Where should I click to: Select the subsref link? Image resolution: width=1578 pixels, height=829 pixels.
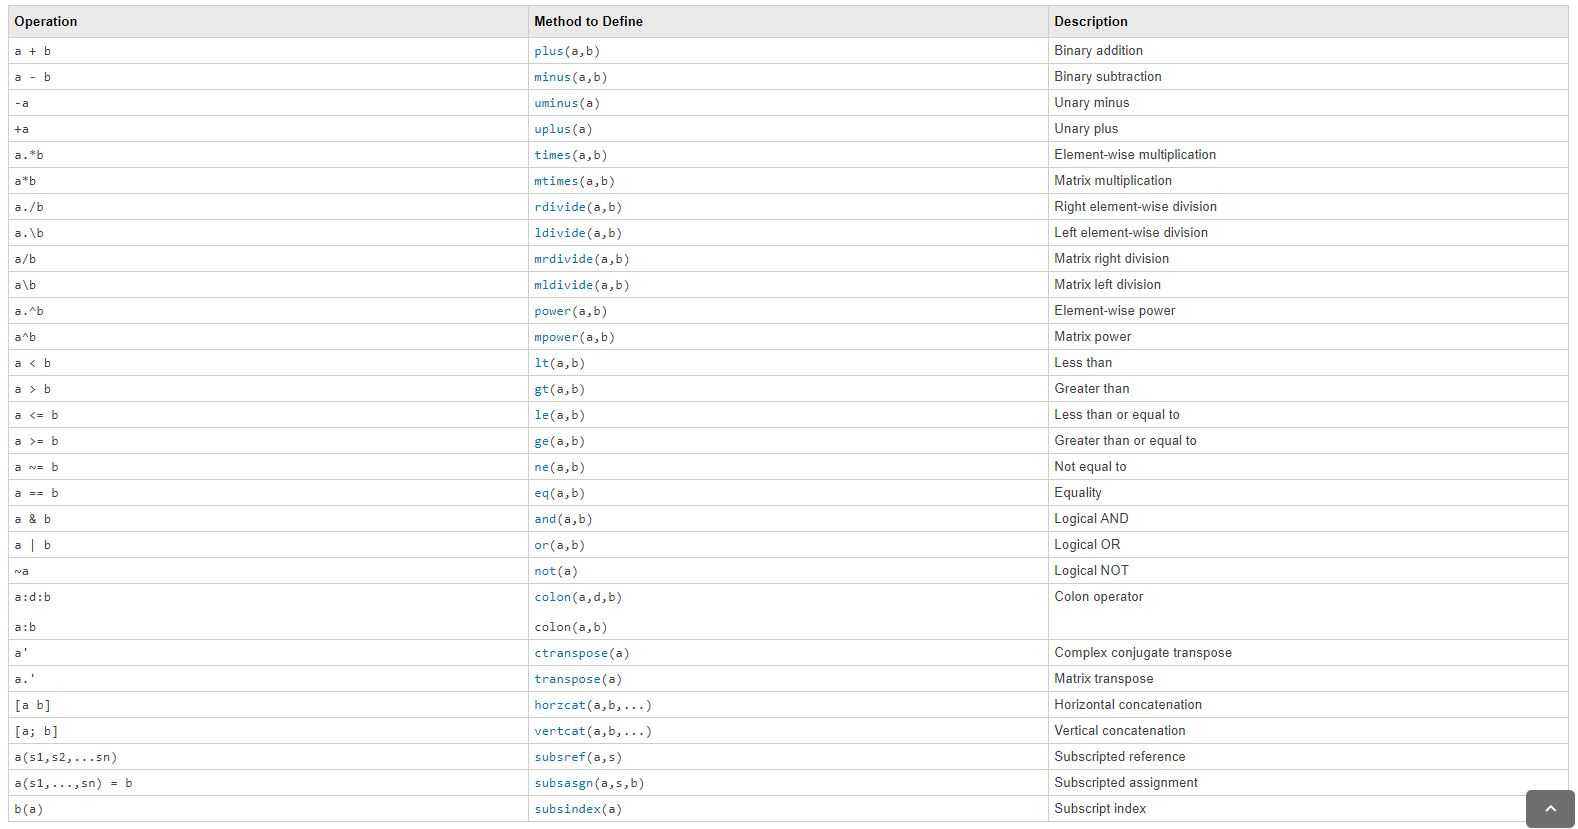click(559, 757)
